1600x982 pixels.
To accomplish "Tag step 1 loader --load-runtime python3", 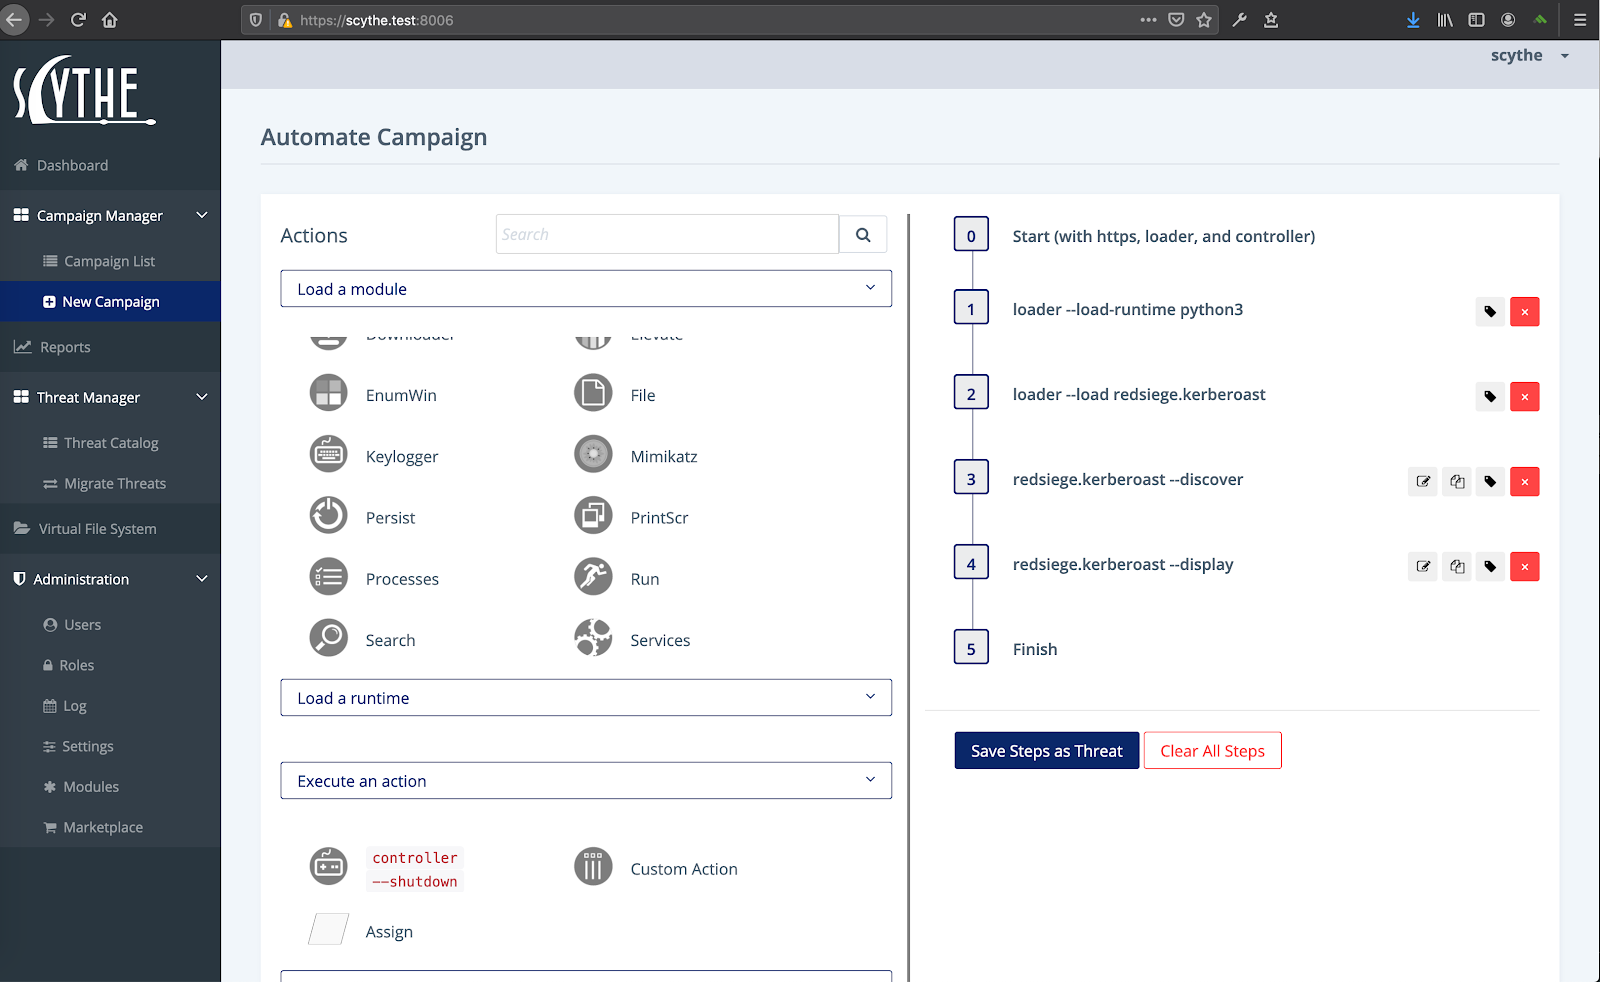I will (1490, 312).
